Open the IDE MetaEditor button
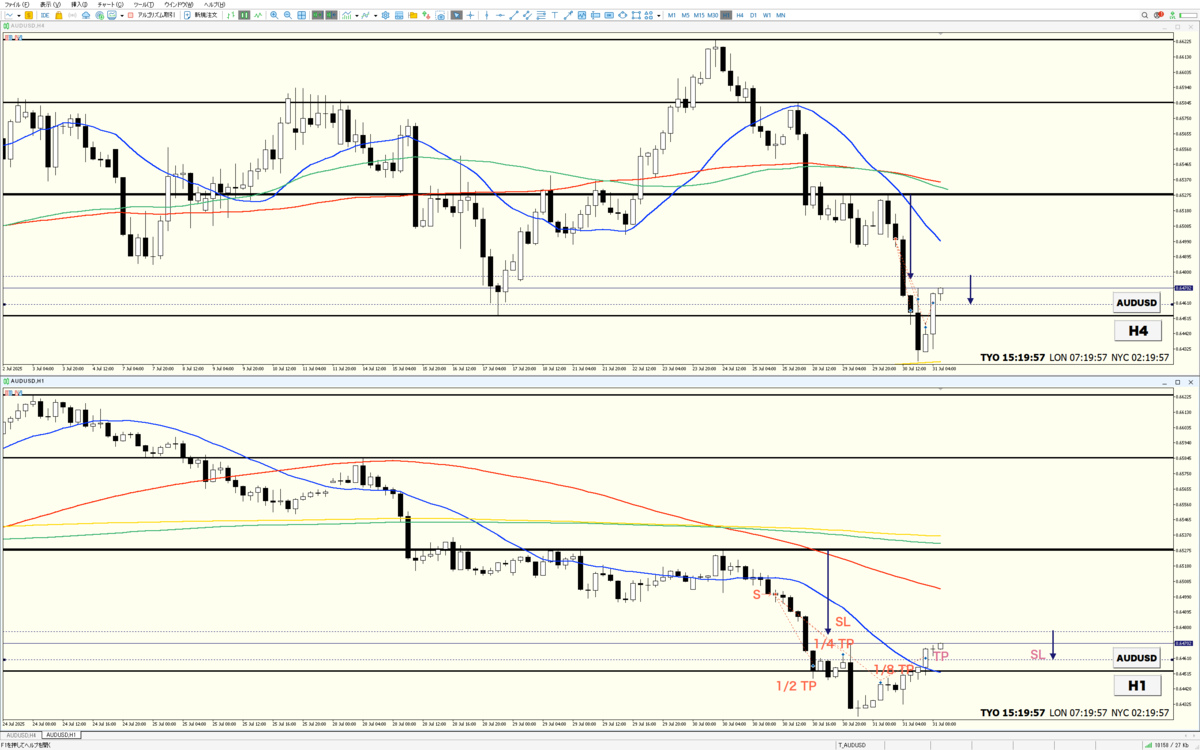 [45, 15]
